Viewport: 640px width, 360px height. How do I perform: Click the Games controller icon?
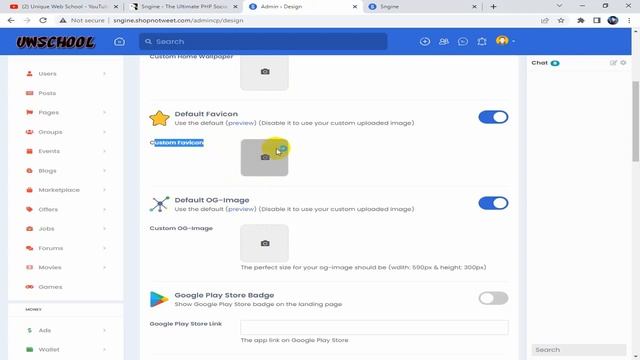(x=29, y=287)
